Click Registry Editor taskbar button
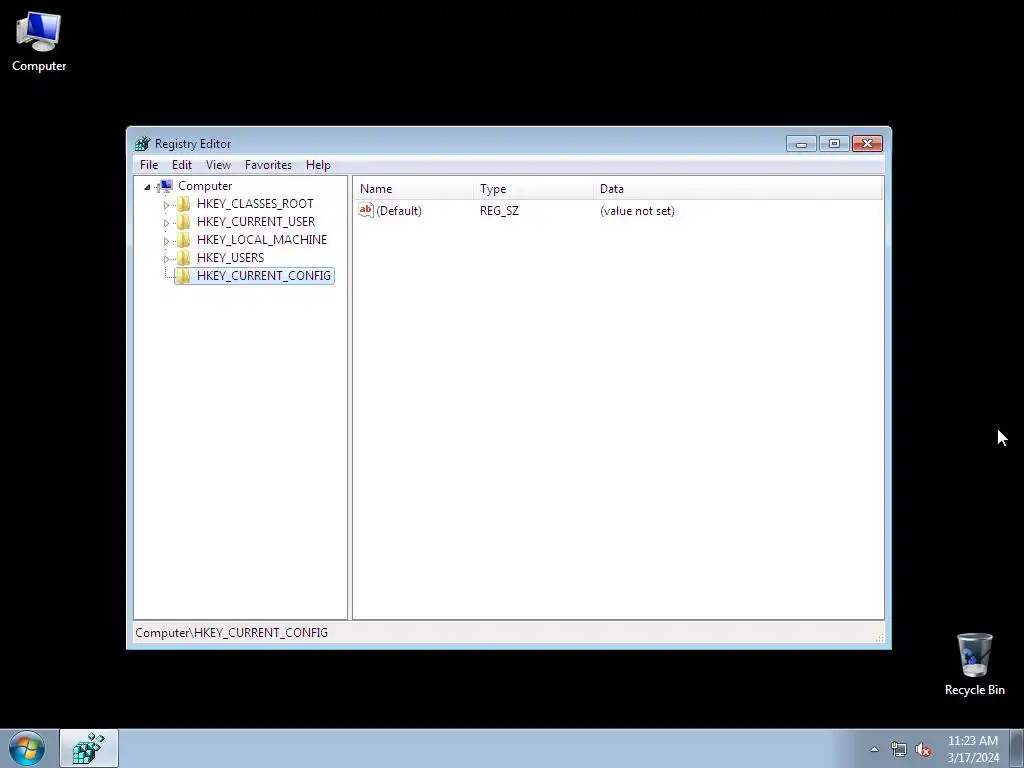This screenshot has height=768, width=1024. tap(89, 748)
